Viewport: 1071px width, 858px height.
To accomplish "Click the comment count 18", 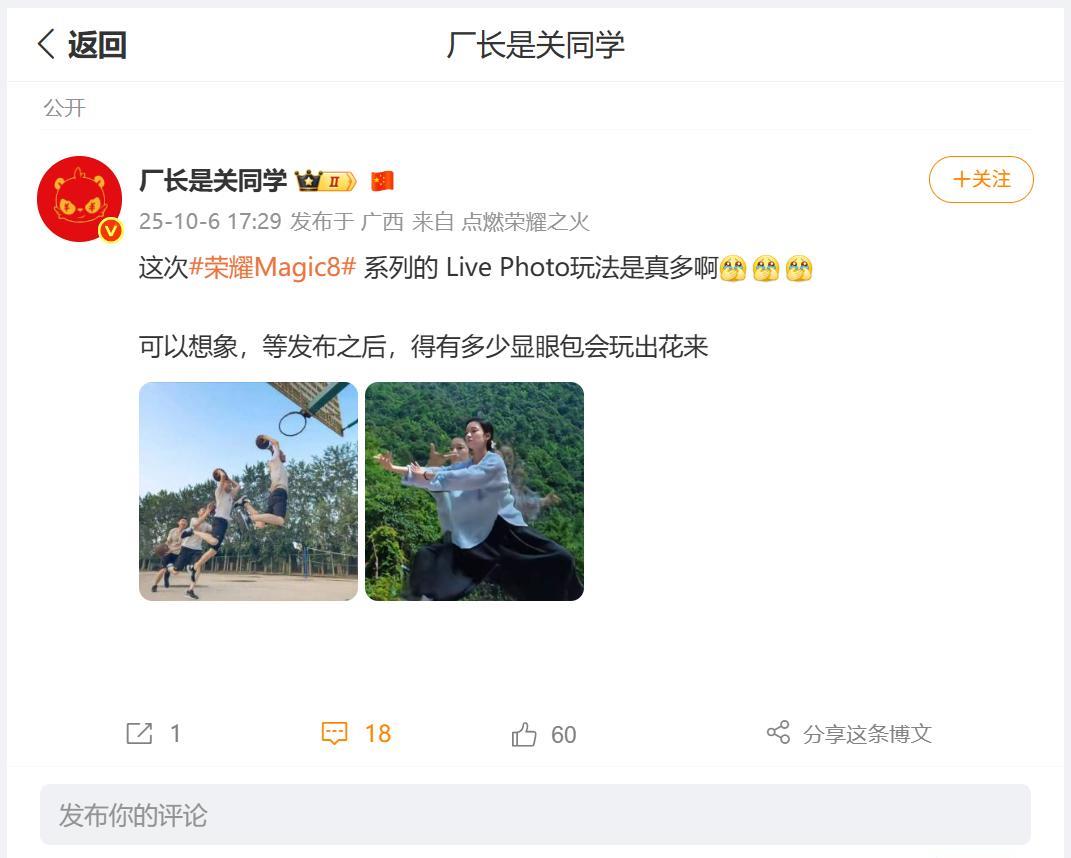I will click(x=378, y=734).
